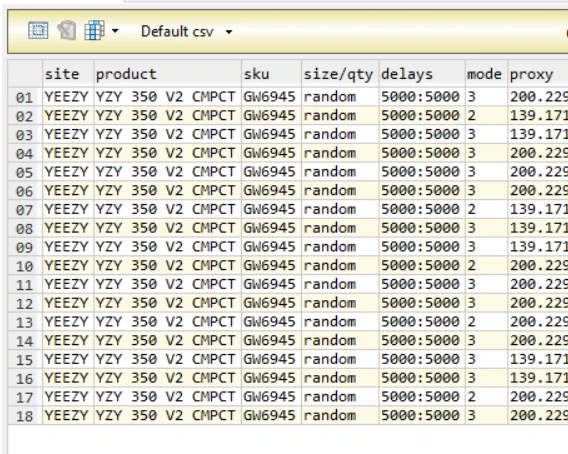Click 5000:5000 delays cell in row 10
568x454 pixels.
[x=422, y=266]
